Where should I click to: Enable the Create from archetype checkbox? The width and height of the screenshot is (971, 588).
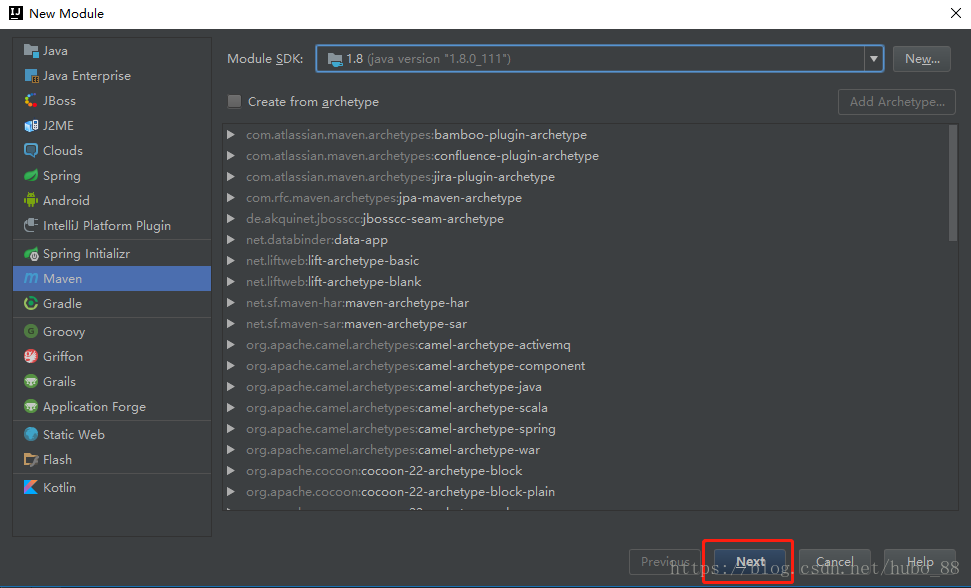(235, 102)
